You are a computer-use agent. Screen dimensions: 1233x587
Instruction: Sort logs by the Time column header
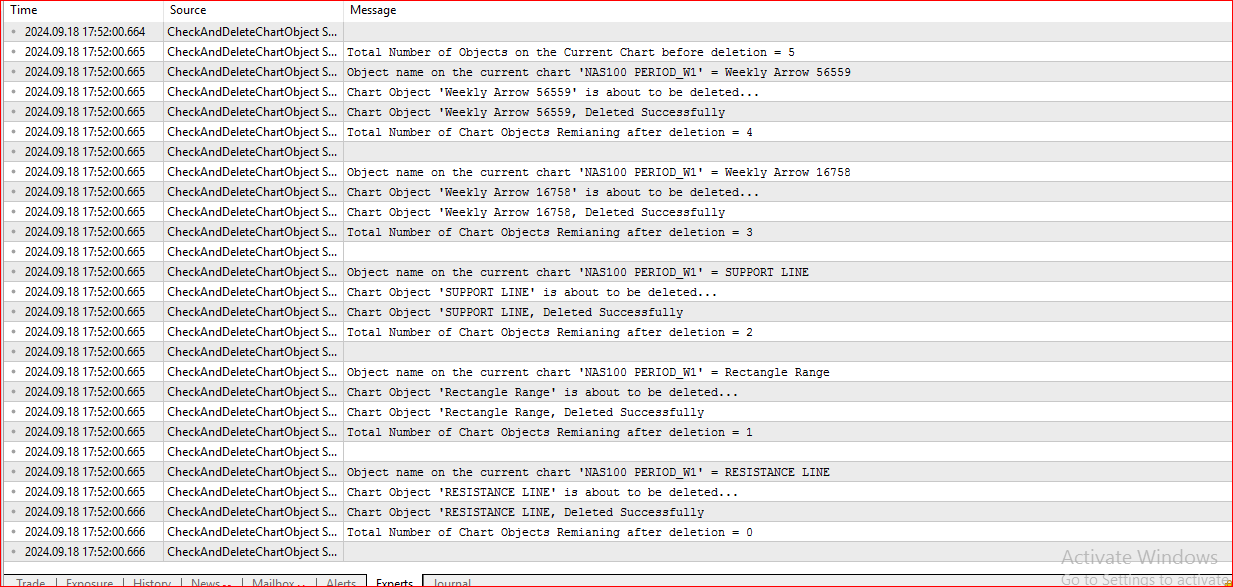[24, 10]
